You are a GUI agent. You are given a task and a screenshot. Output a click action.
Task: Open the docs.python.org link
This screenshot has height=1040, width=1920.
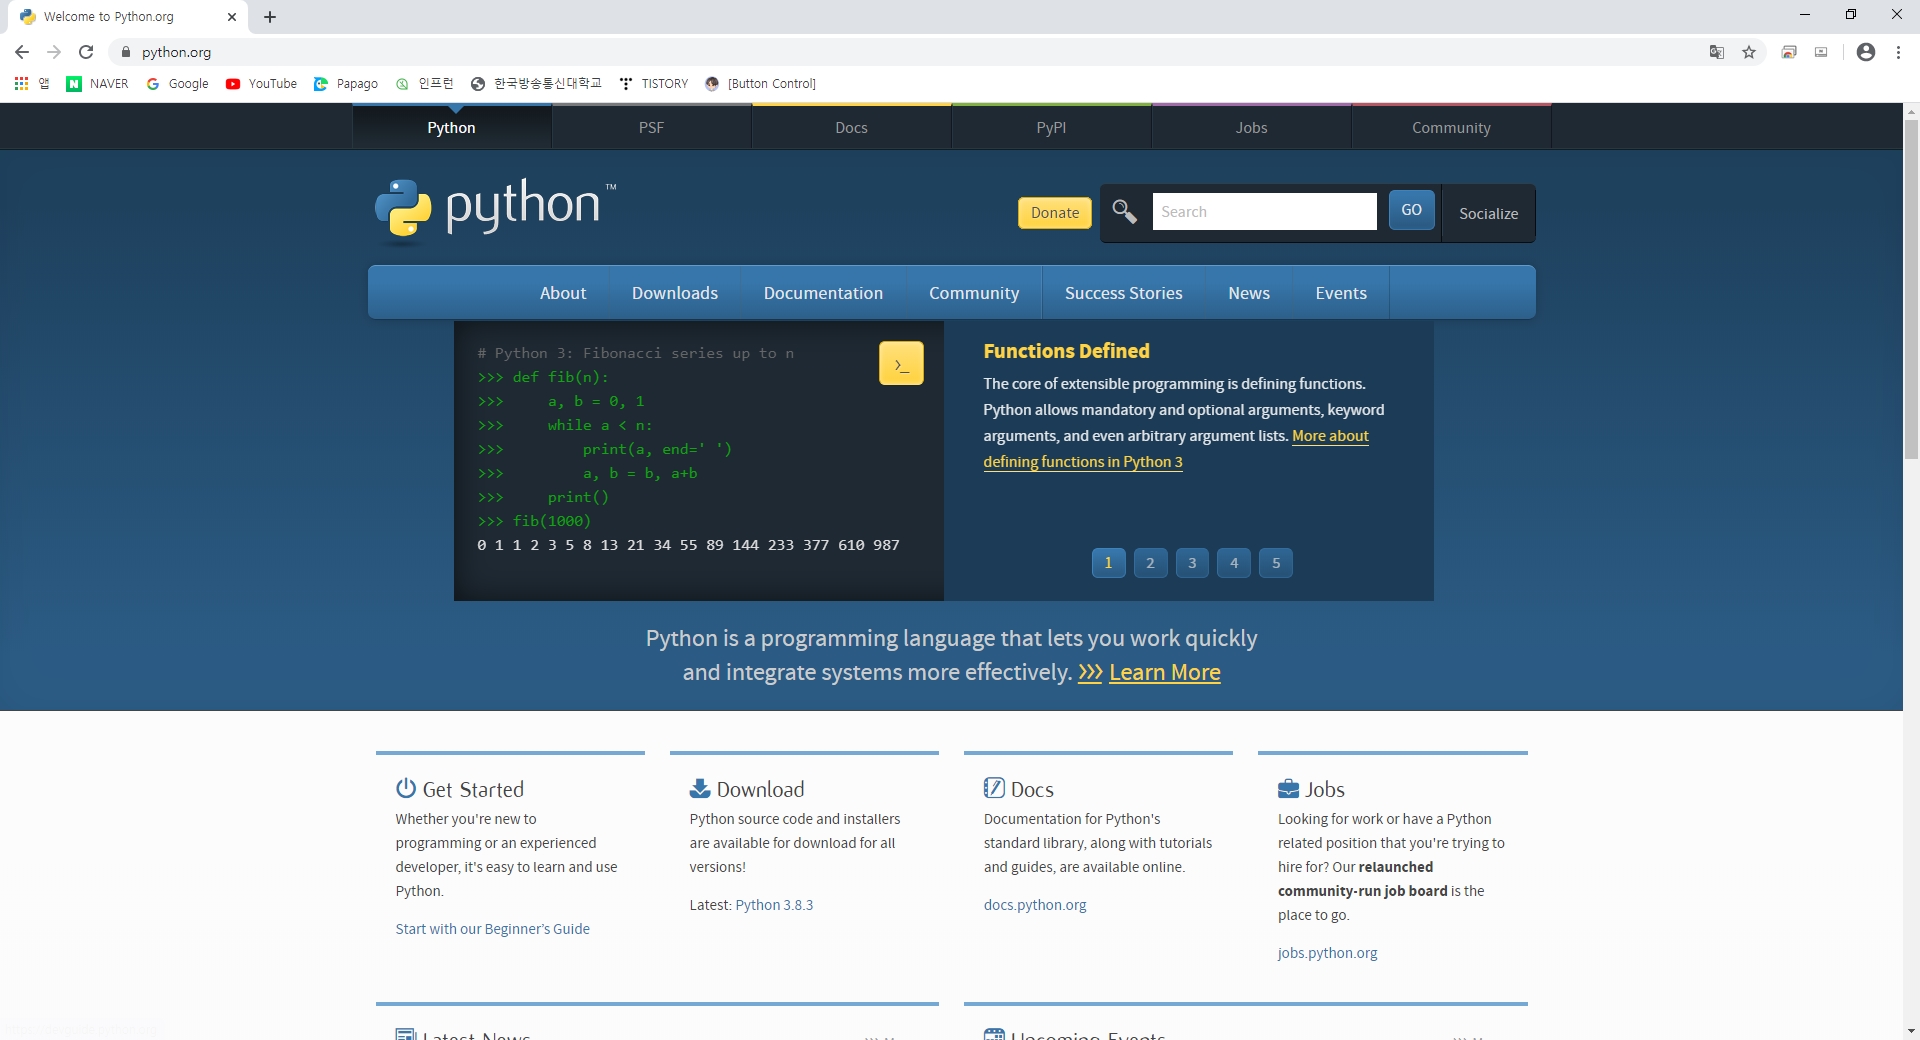[1035, 905]
